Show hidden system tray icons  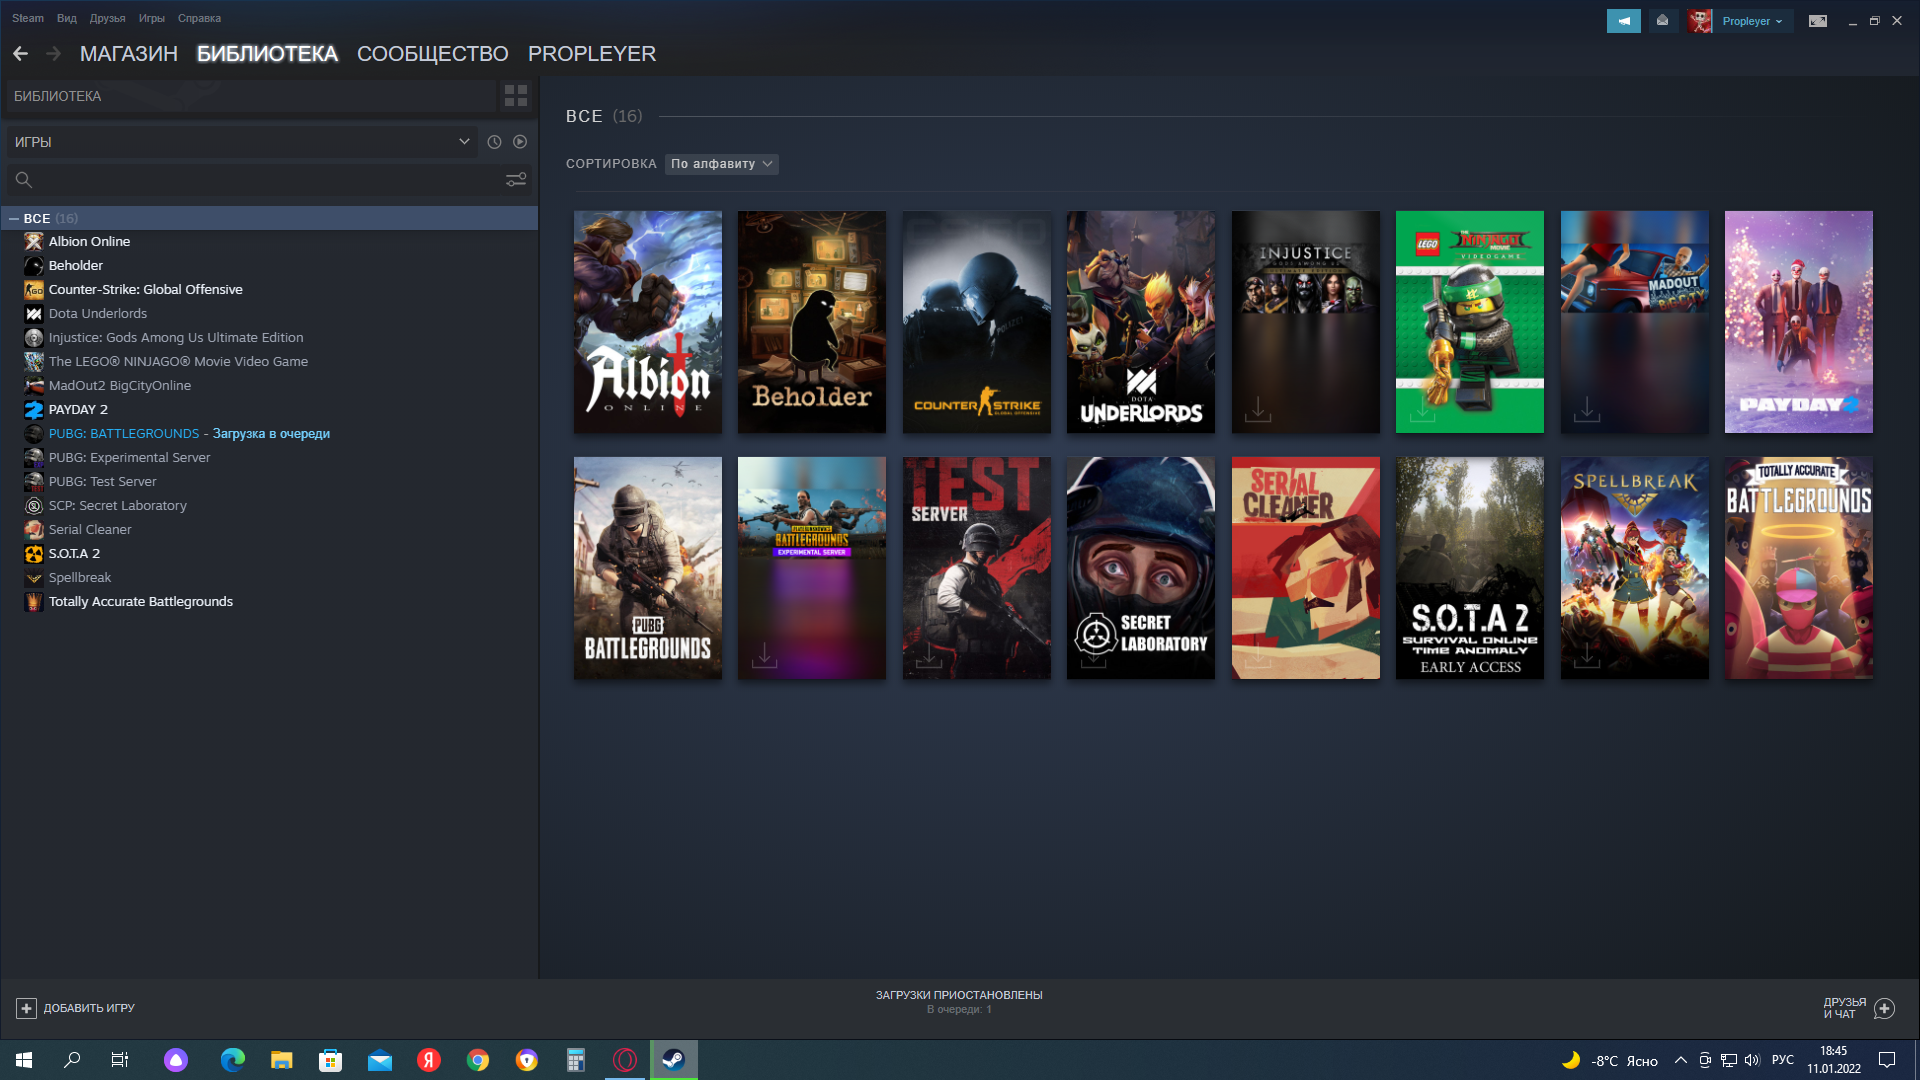tap(1681, 1060)
